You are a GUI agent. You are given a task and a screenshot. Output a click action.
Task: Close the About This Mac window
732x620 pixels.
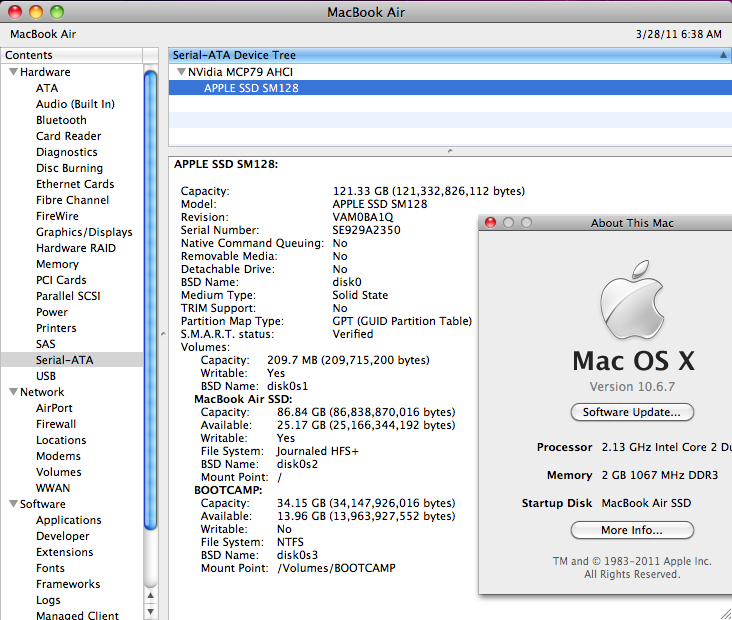pyautogui.click(x=490, y=223)
